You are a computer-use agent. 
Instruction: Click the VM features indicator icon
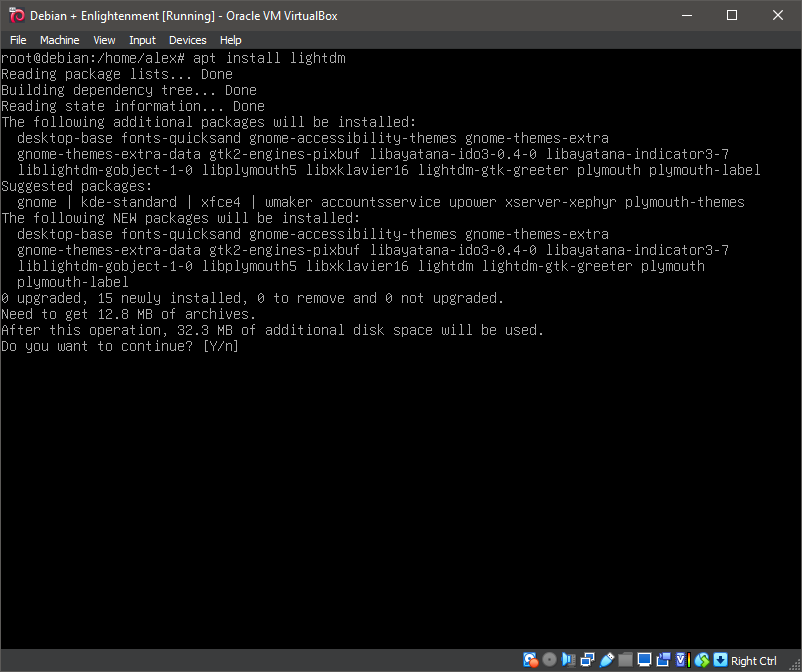(x=680, y=660)
